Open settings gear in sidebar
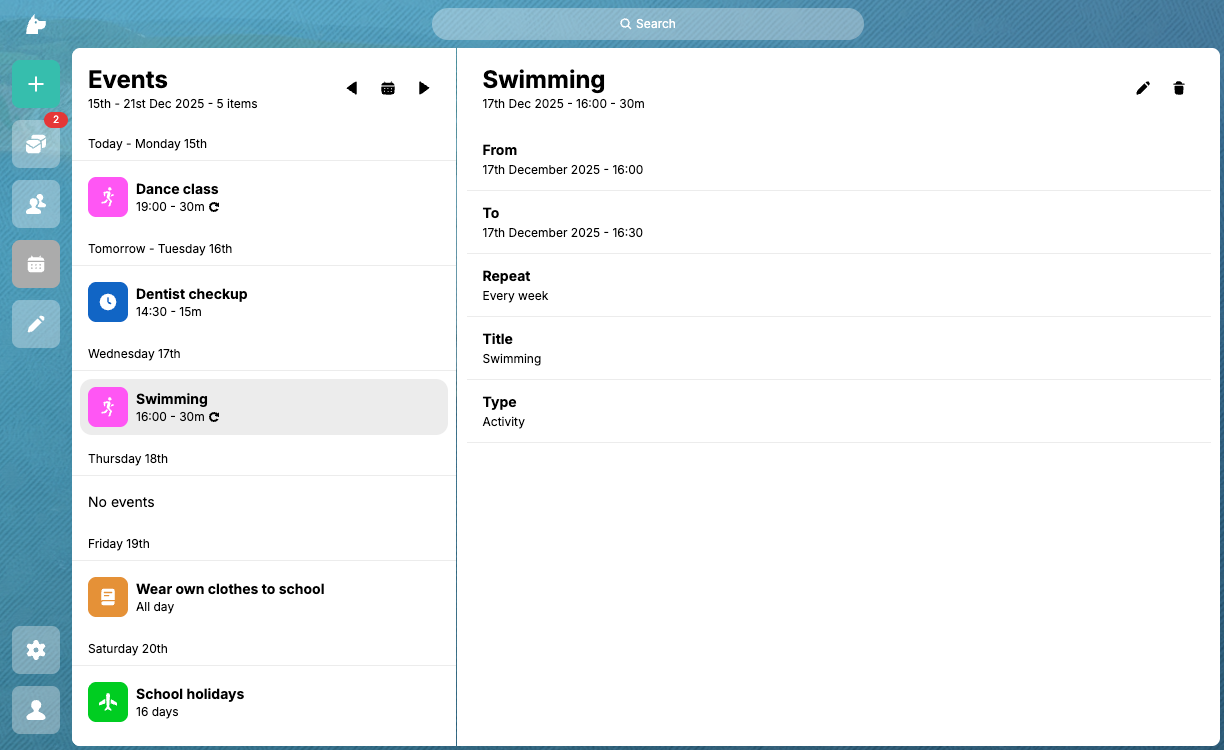The height and width of the screenshot is (750, 1224). (36, 650)
